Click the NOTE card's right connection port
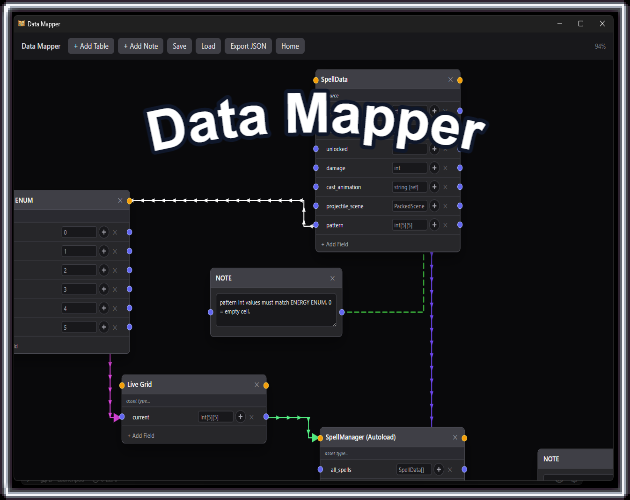 [x=342, y=312]
